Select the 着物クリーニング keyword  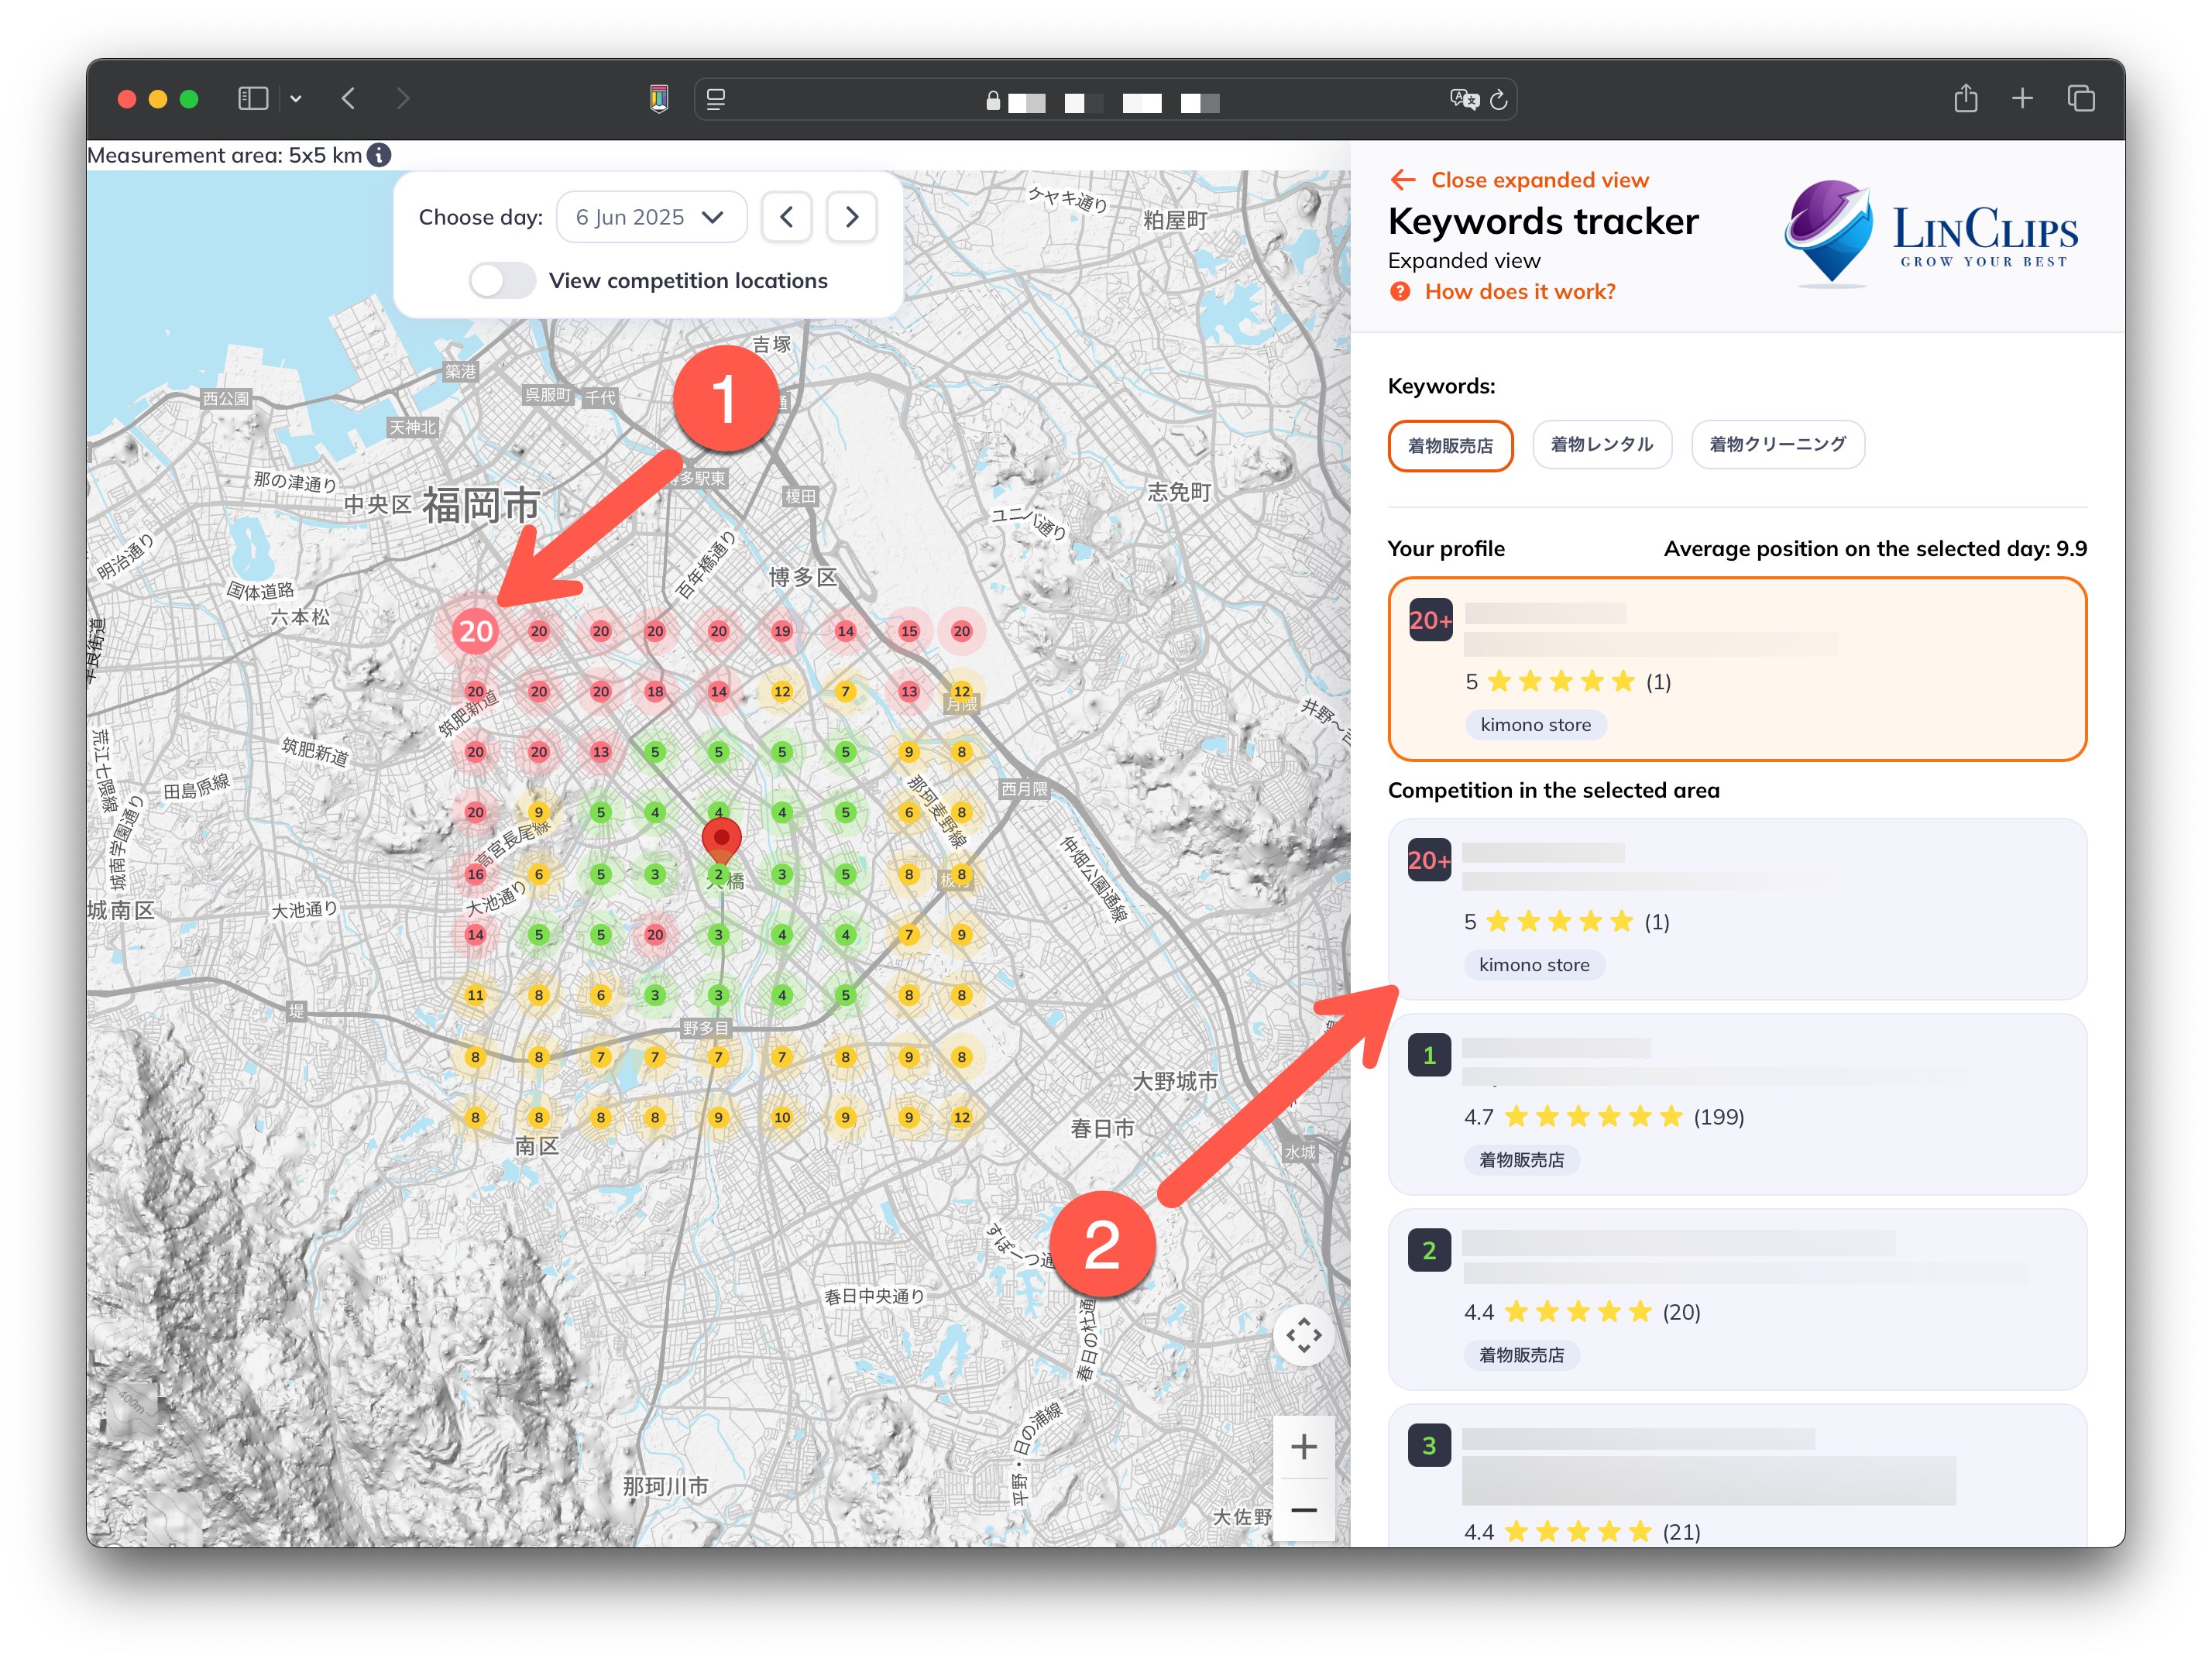pos(1777,444)
